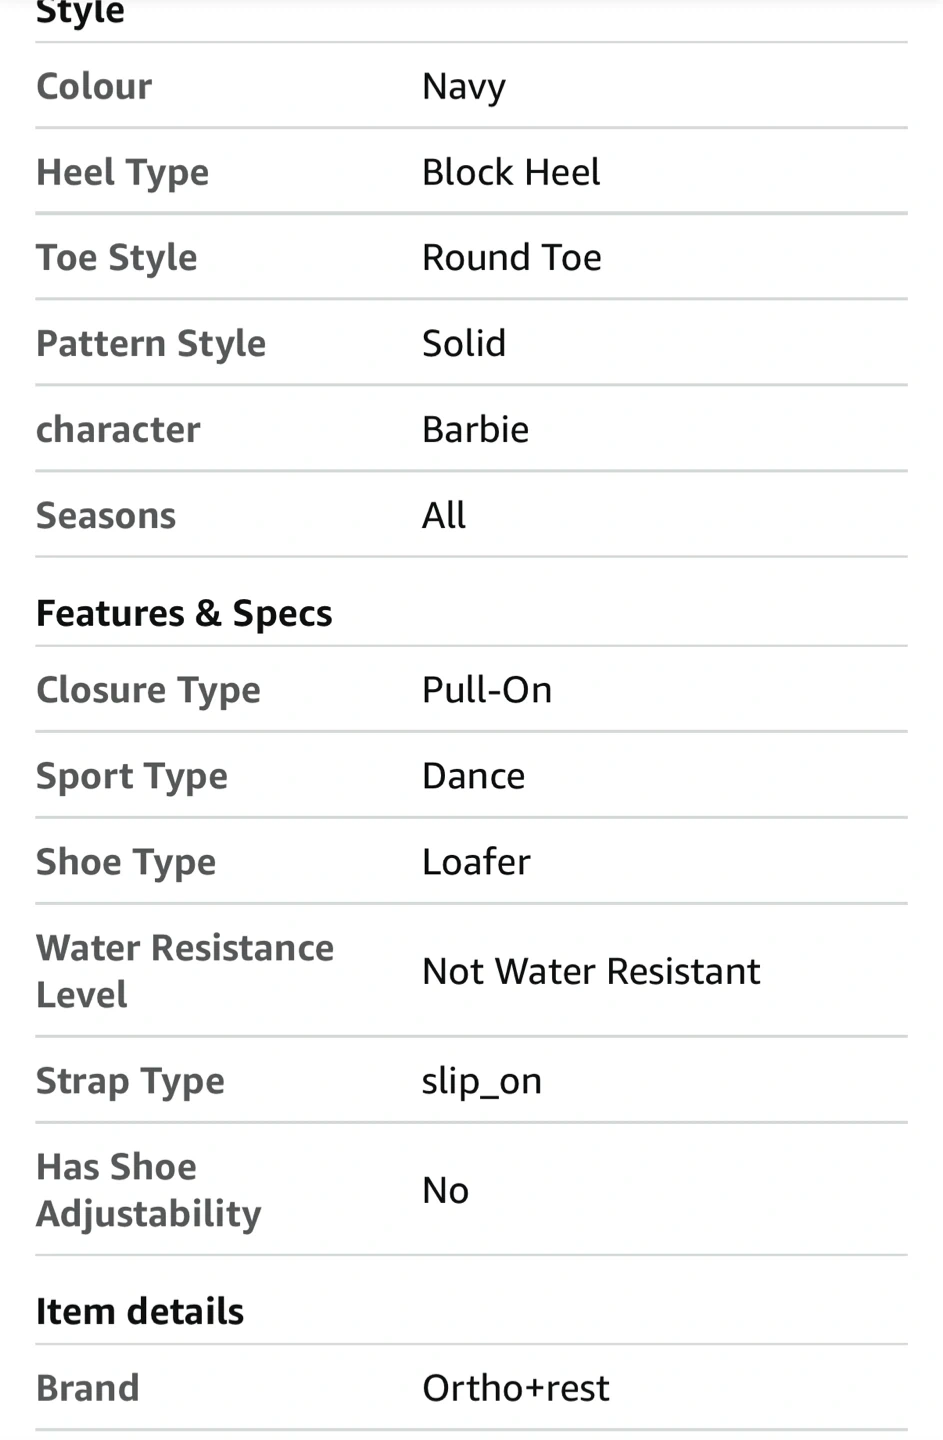
Task: Click the Heel Type row label
Action: [123, 173]
